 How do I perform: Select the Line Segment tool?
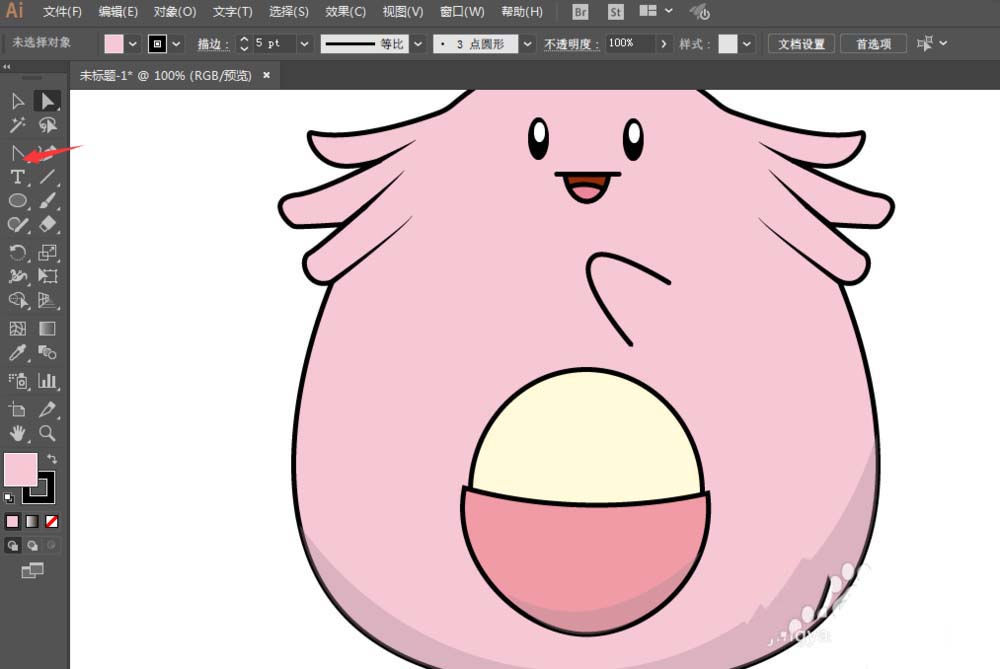pos(48,177)
